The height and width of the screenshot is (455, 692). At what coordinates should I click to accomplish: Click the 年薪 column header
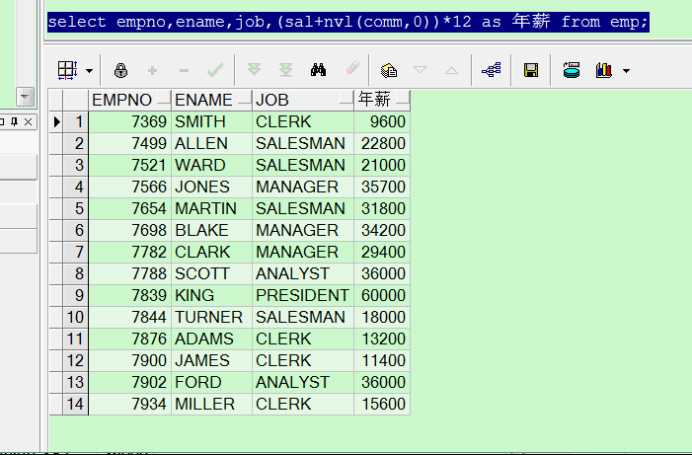coord(382,100)
